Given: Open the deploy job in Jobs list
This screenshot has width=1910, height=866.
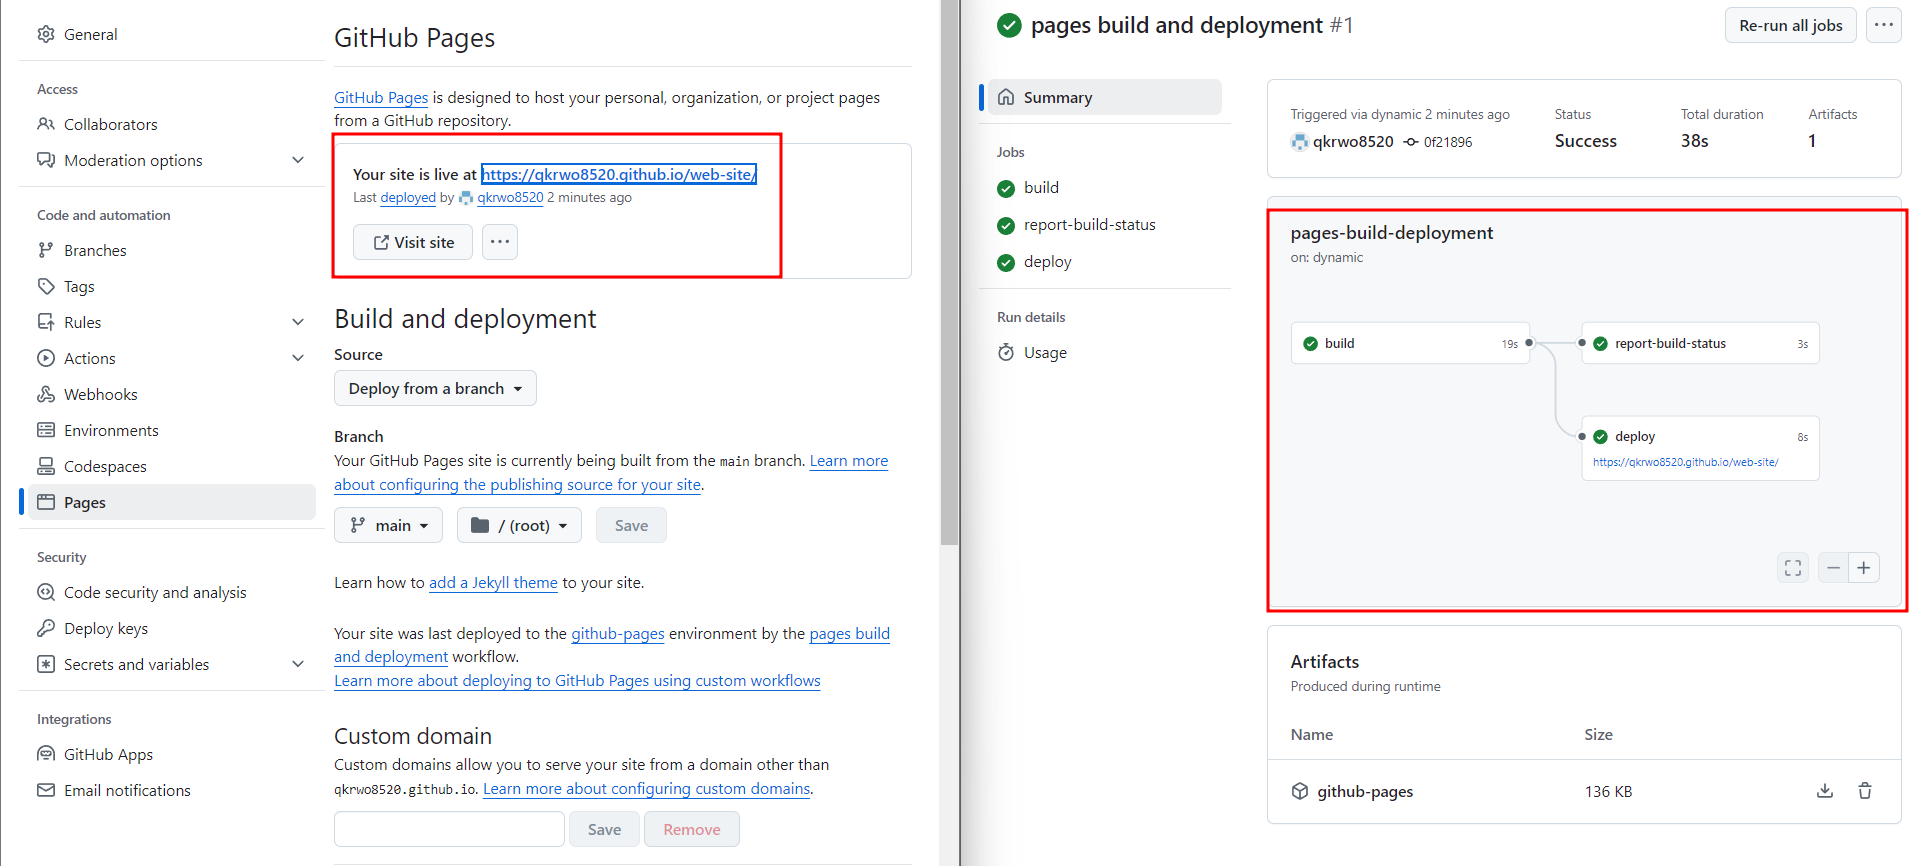Looking at the screenshot, I should 1047,261.
